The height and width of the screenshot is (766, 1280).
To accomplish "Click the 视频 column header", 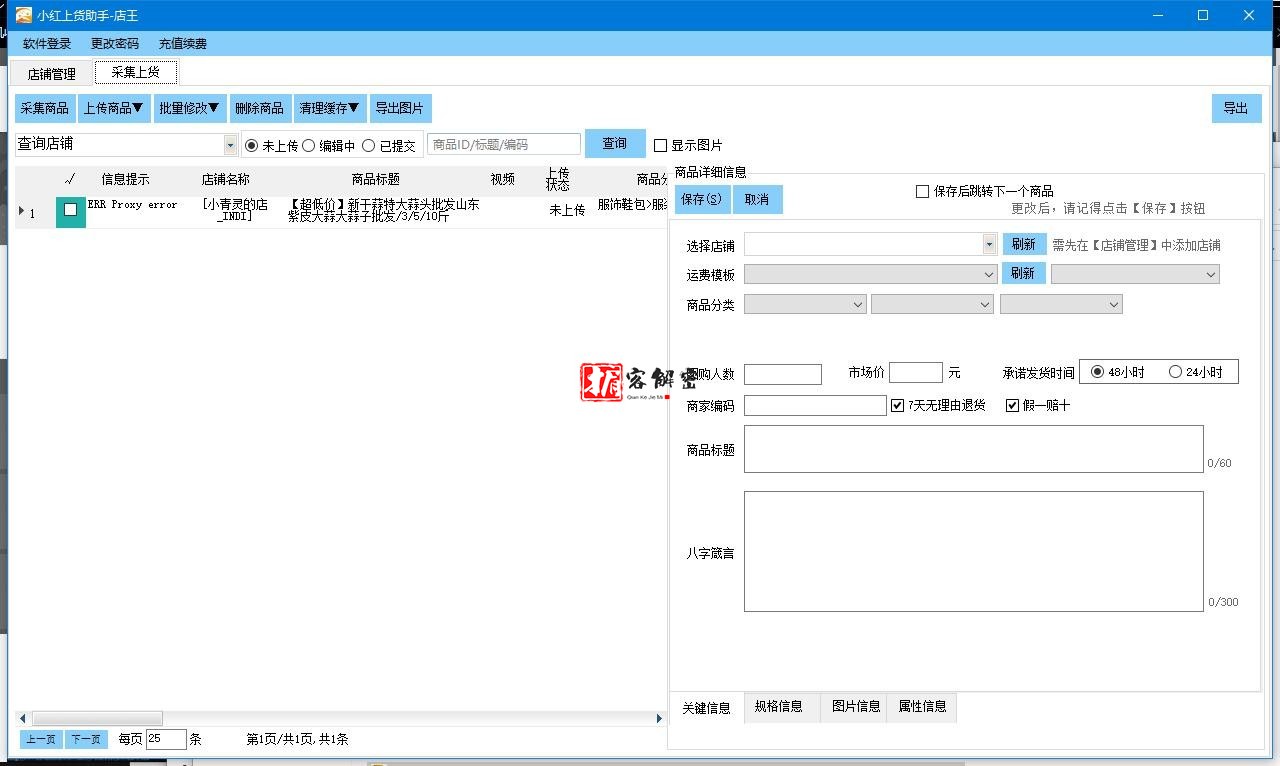I will [503, 180].
